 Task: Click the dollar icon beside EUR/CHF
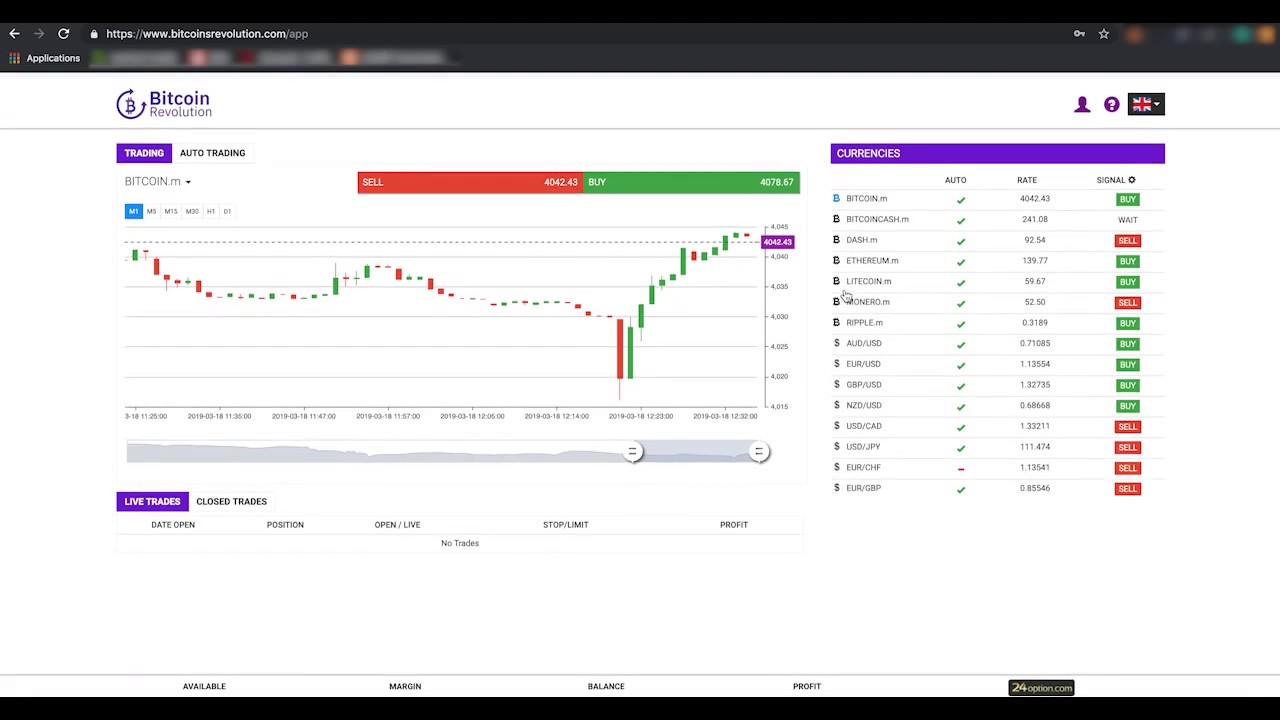pos(837,467)
